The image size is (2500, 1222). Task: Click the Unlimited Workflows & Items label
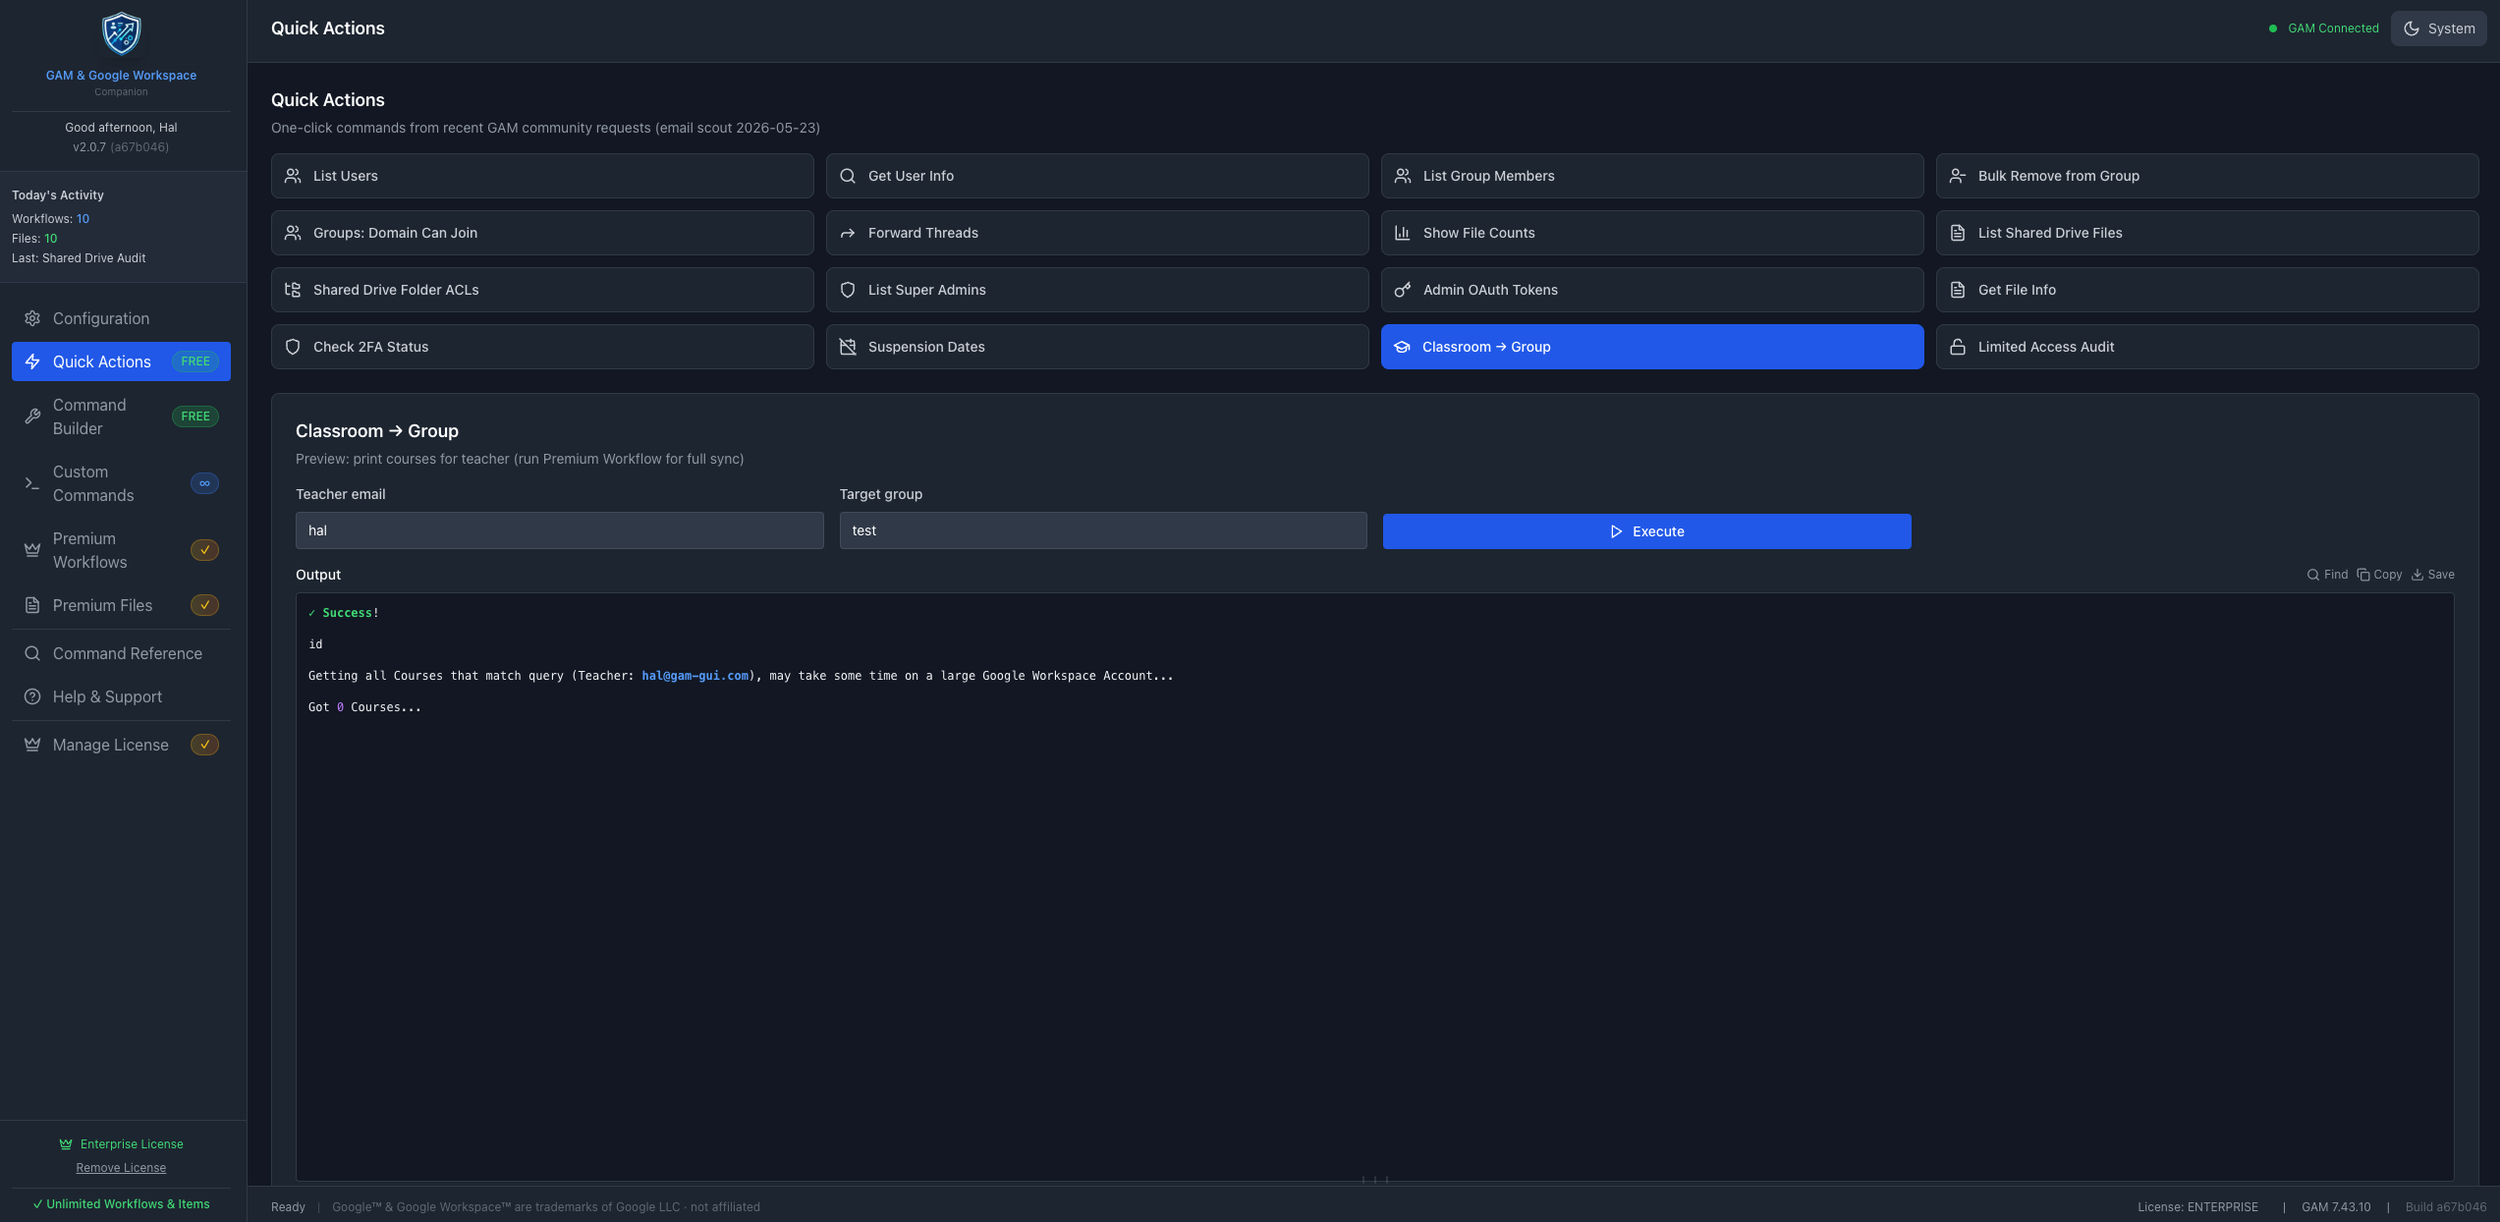point(121,1204)
